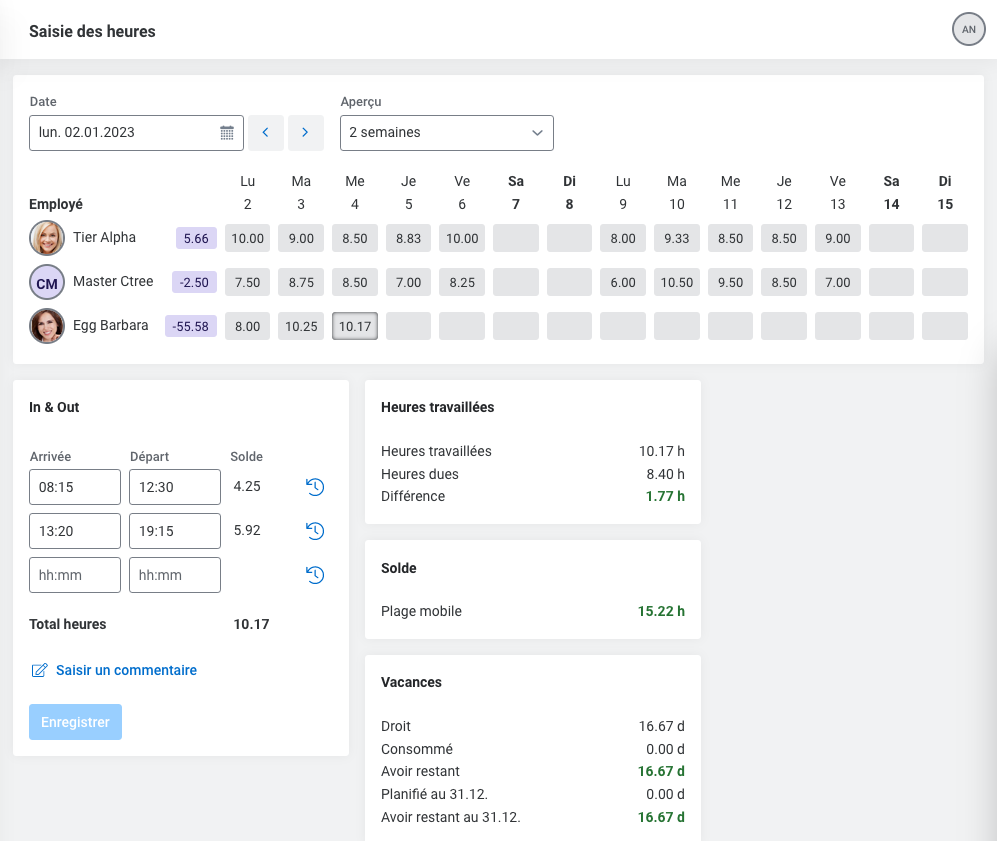Select Tier Alpha's profile photo

pyautogui.click(x=47, y=238)
